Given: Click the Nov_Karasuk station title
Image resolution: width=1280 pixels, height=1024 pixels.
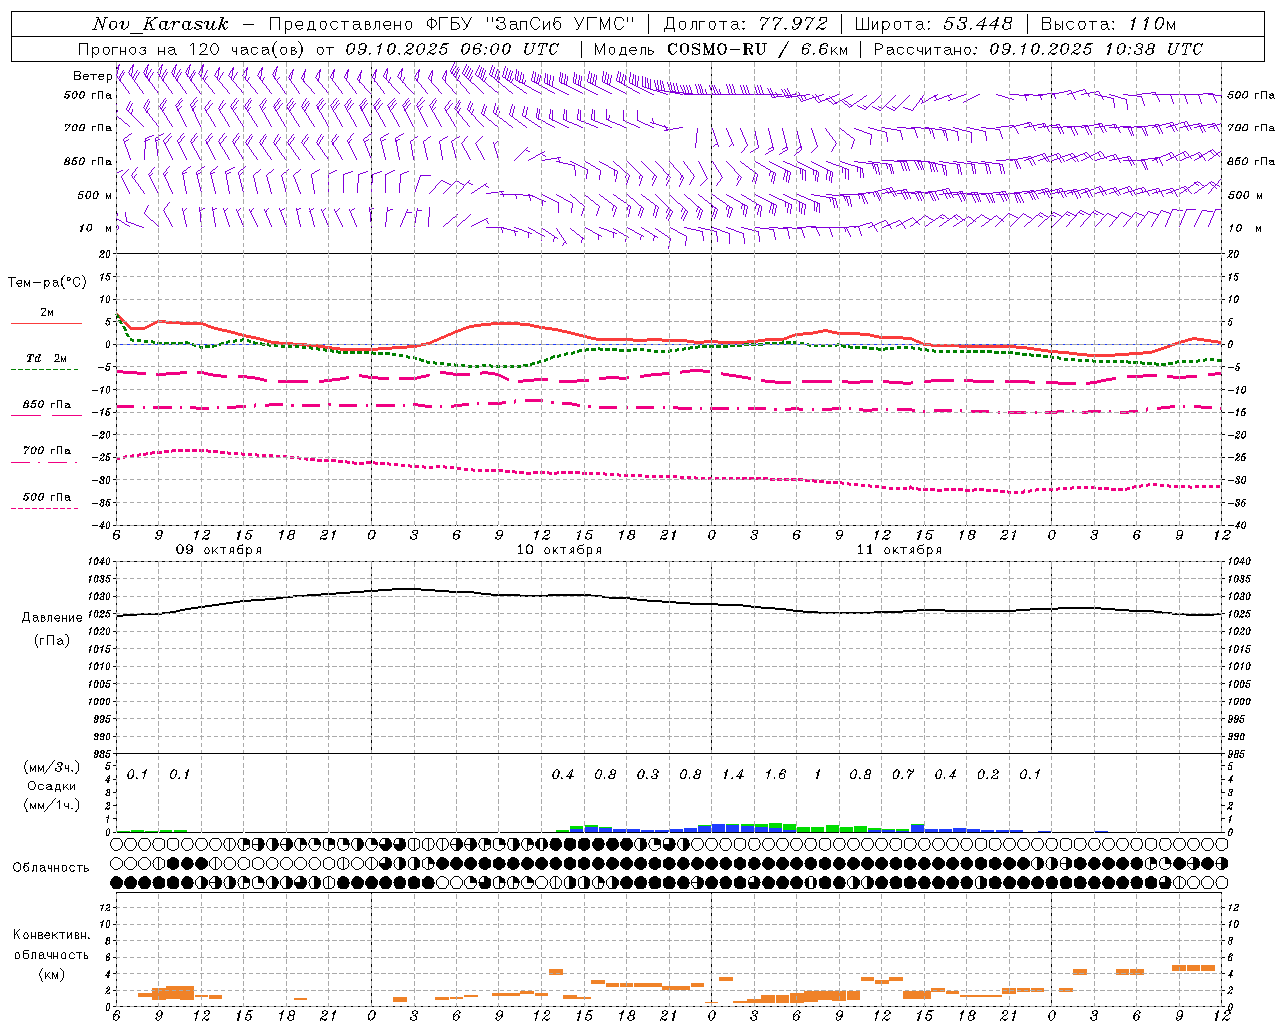Looking at the screenshot, I should click(x=160, y=24).
